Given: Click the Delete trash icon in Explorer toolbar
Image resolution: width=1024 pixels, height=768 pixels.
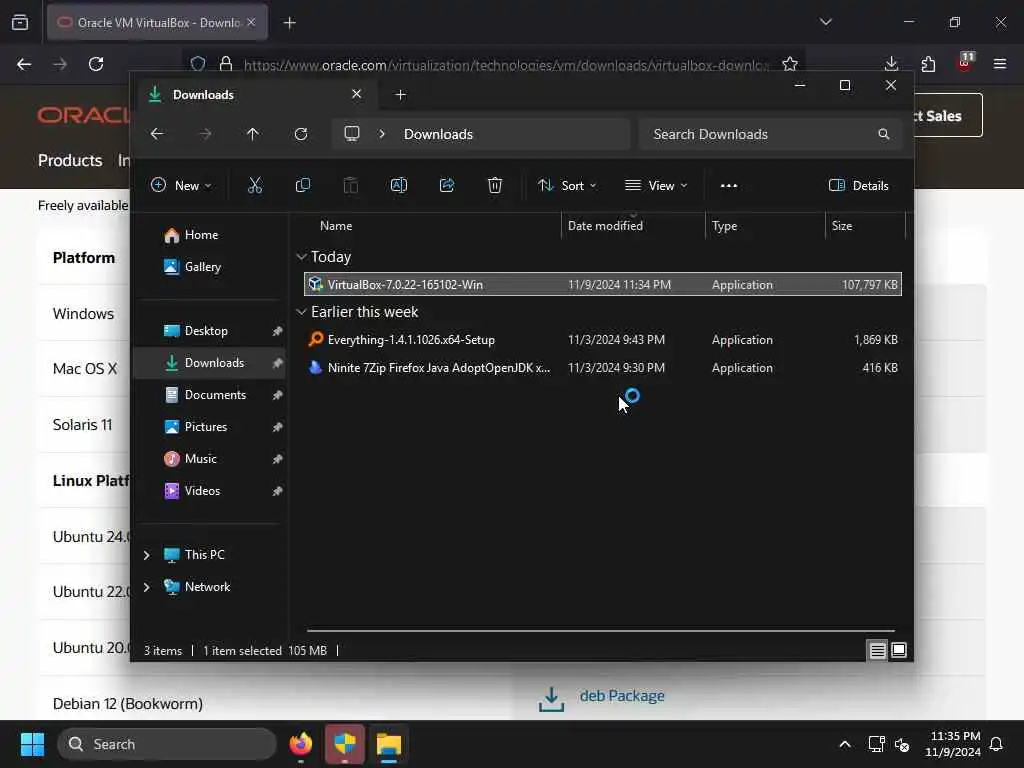Looking at the screenshot, I should [495, 185].
